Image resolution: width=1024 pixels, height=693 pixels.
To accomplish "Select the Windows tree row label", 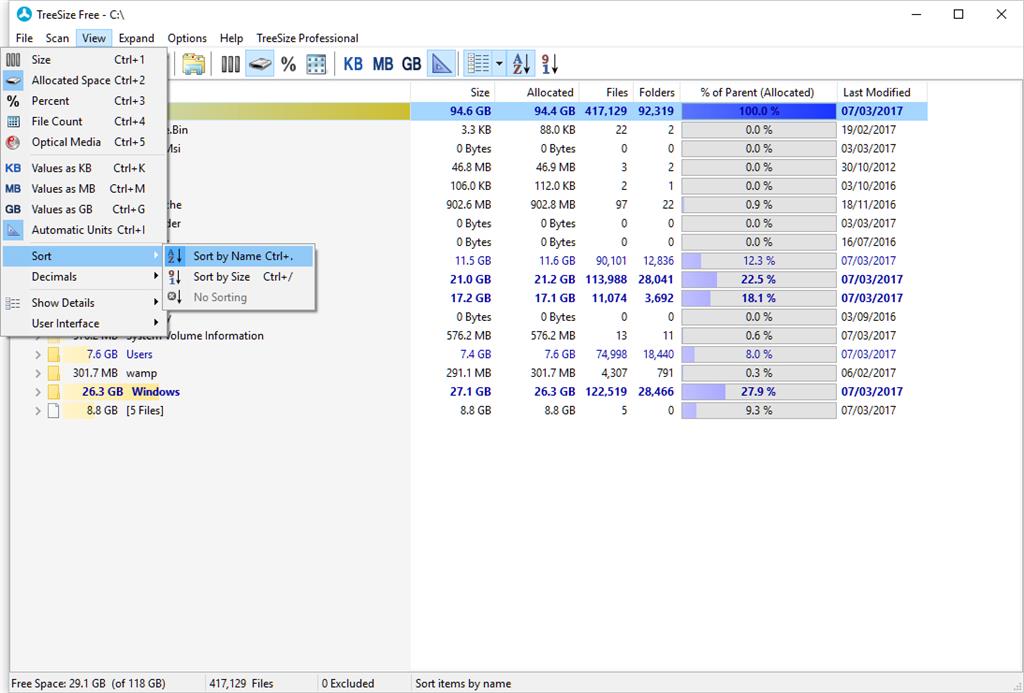I will pyautogui.click(x=155, y=392).
